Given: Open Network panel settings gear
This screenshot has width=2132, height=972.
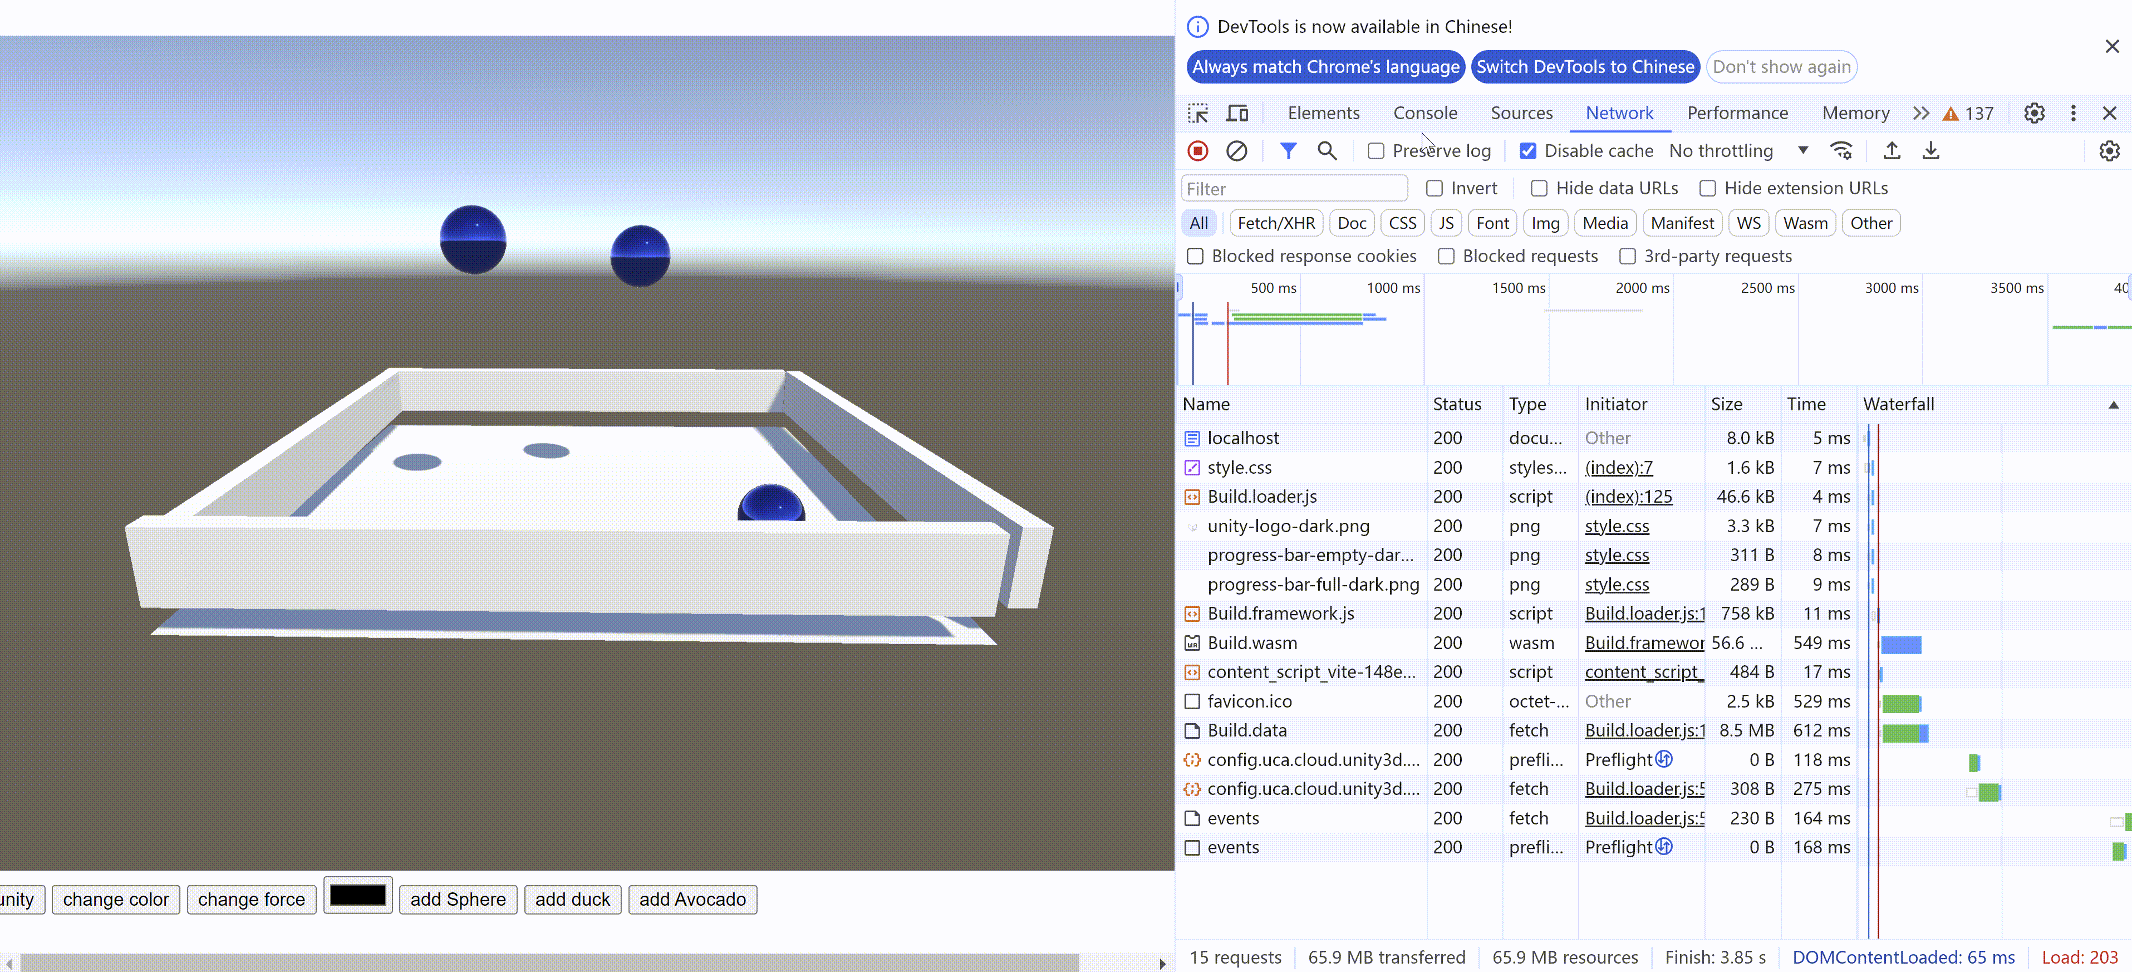Looking at the screenshot, I should click(2110, 151).
